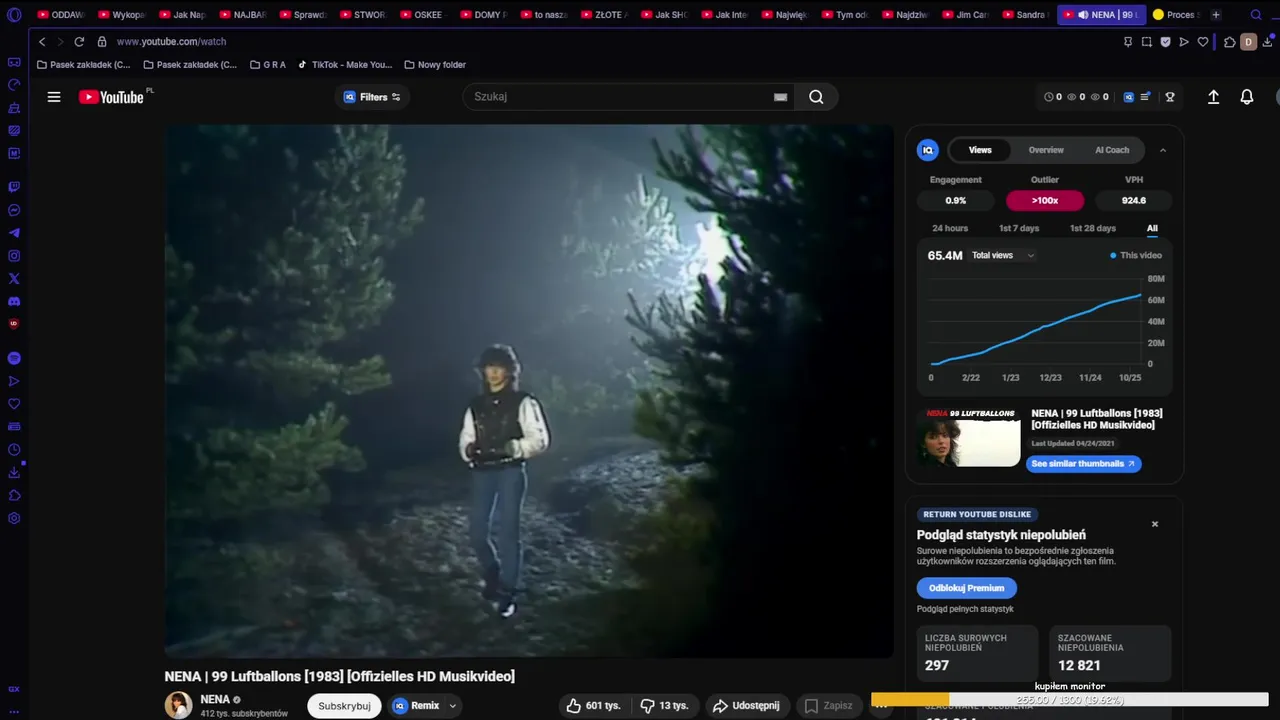The image size is (1280, 720).
Task: Switch to the Jim Car browser tab
Action: [967, 15]
